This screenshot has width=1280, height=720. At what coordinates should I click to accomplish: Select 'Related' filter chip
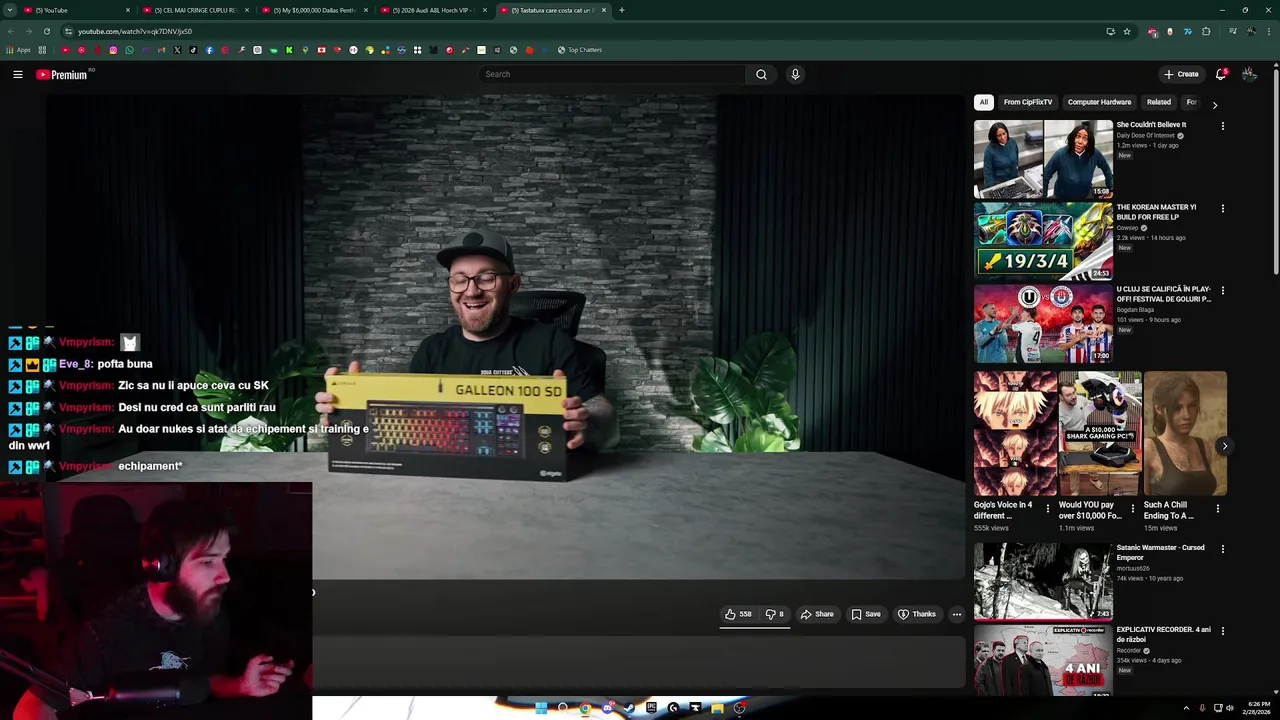point(1159,102)
